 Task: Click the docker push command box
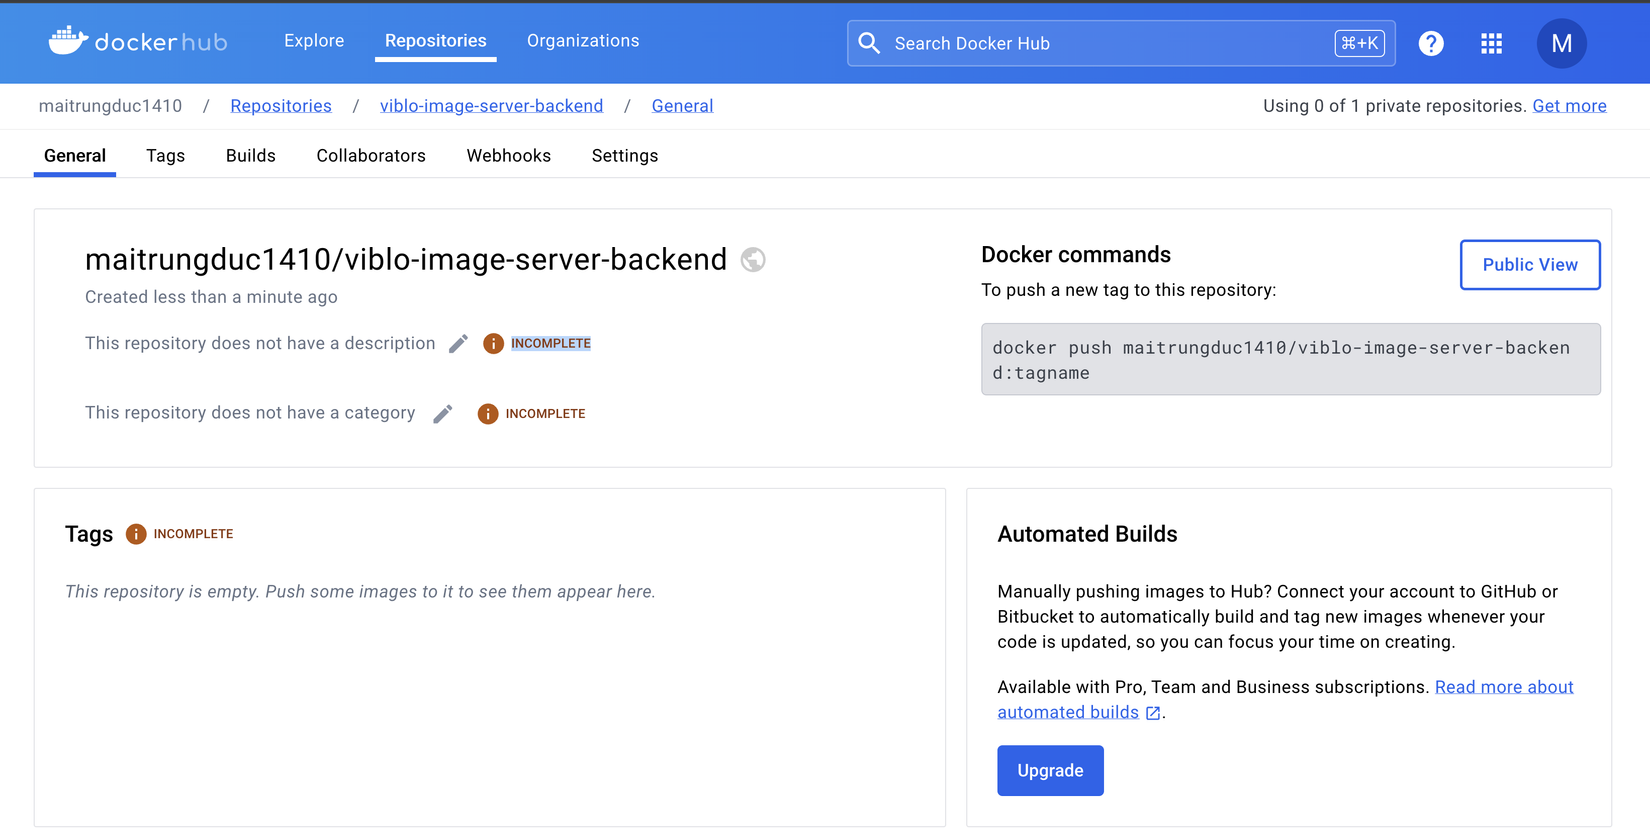(1290, 360)
